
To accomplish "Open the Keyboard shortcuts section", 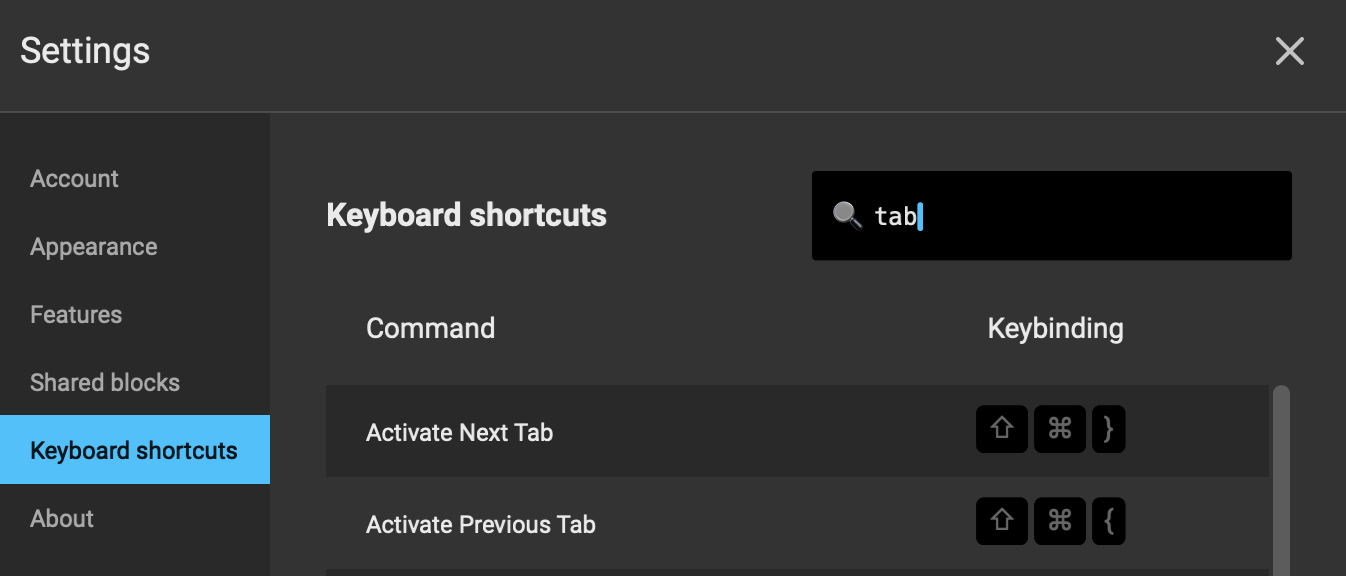I will coord(134,450).
